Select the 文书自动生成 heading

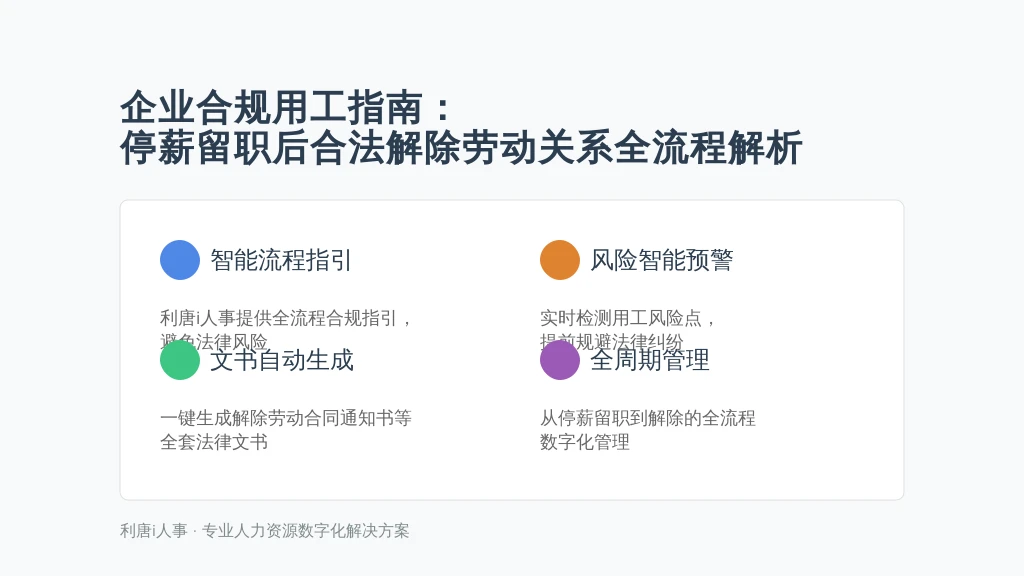(x=281, y=360)
